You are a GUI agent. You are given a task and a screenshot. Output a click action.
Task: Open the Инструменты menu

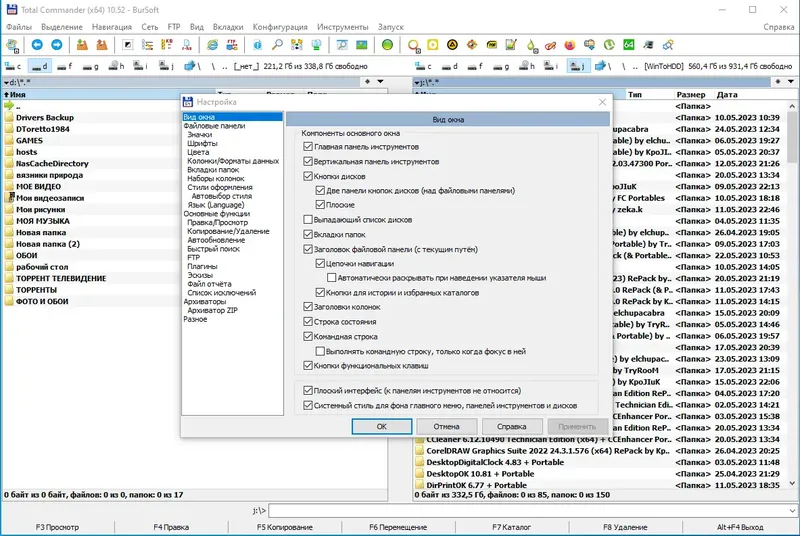click(x=342, y=27)
